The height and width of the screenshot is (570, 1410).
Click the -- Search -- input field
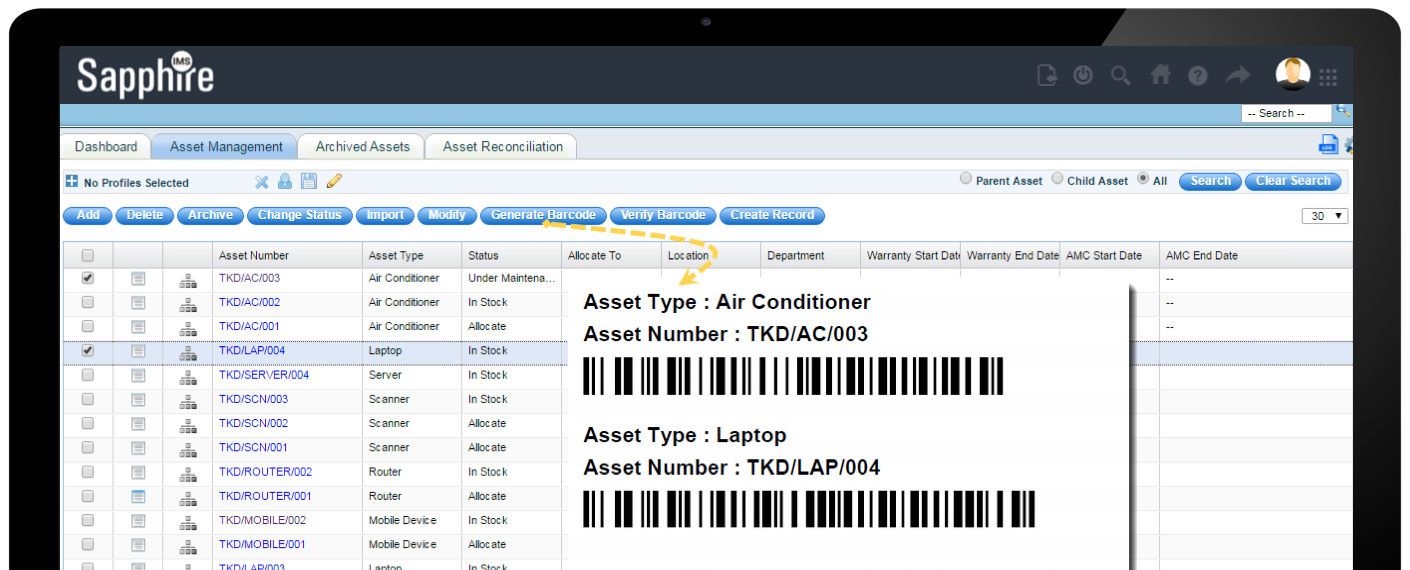tap(1286, 113)
